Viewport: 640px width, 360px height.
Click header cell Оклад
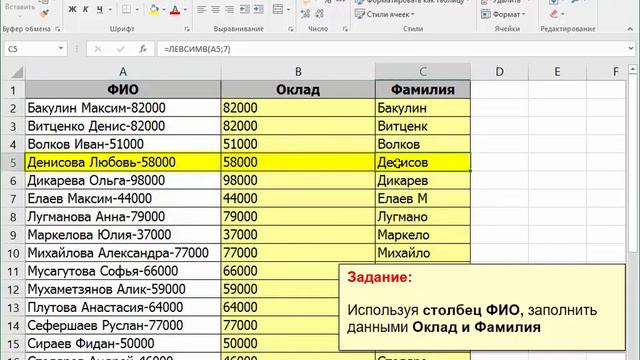(298, 89)
